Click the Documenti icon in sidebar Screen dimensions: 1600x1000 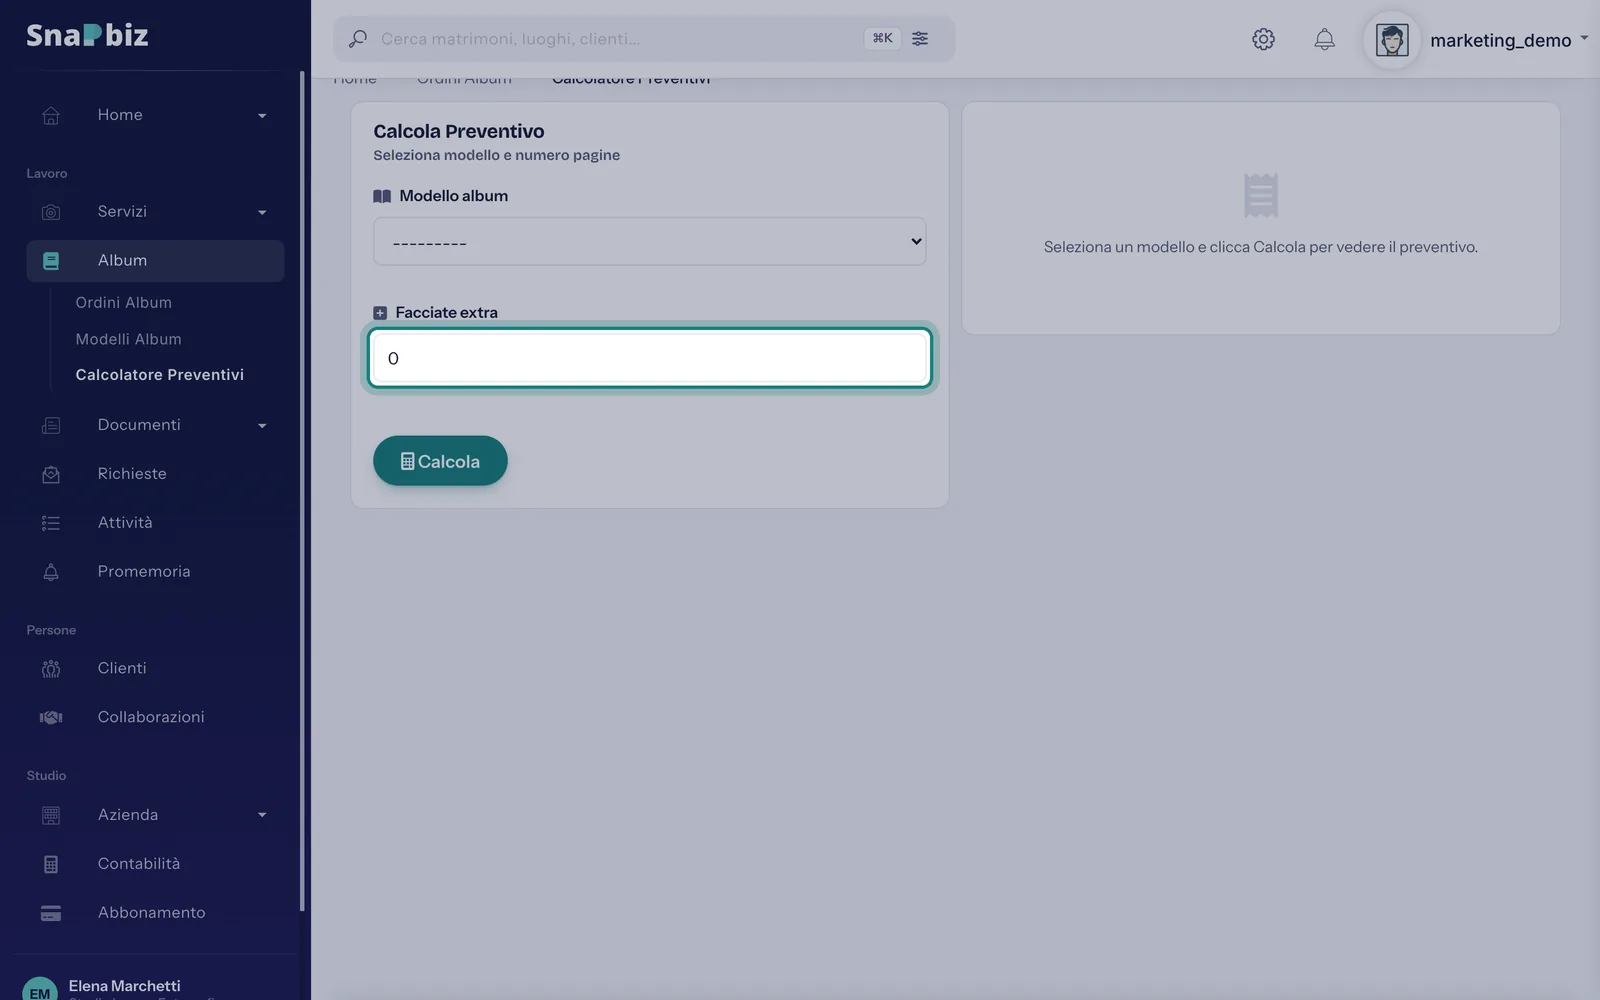(51, 425)
